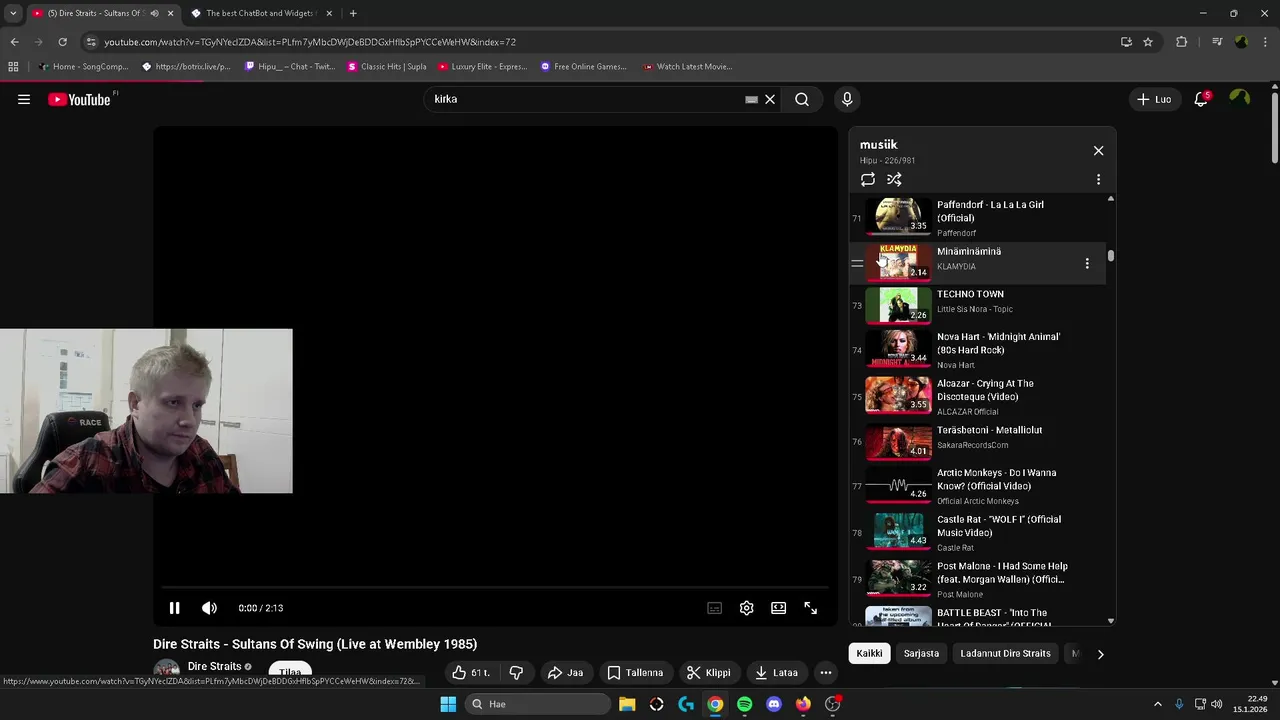Play Castle Rat WOLF I video
This screenshot has width=1280, height=720.
978,532
